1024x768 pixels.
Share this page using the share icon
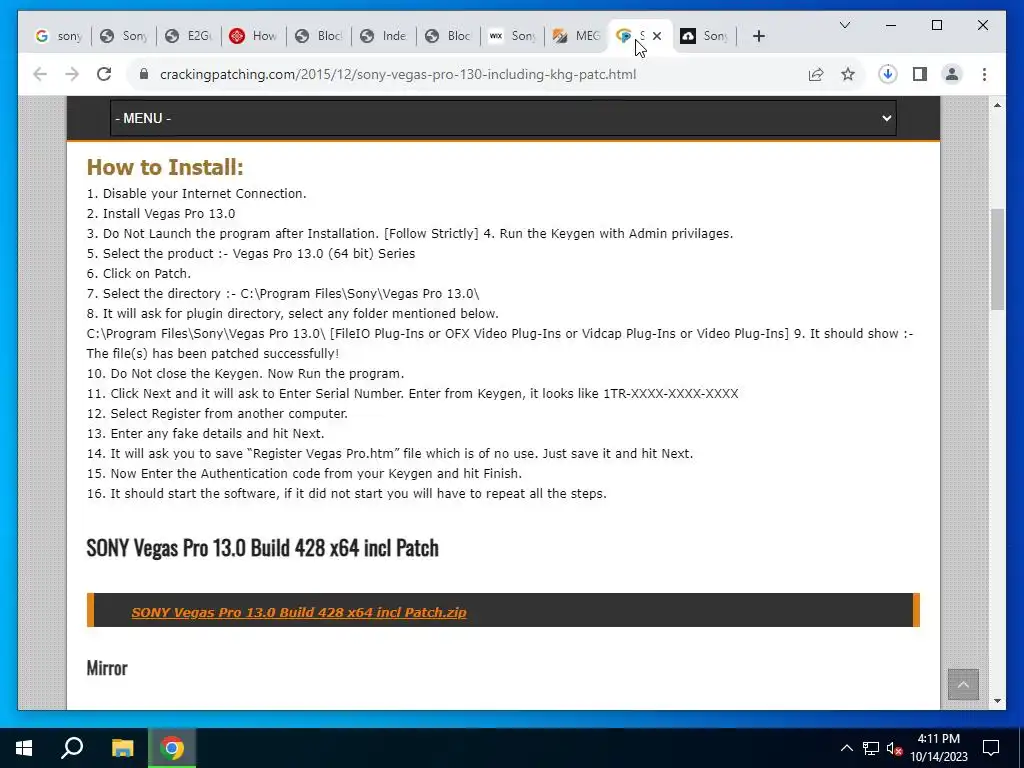point(816,74)
